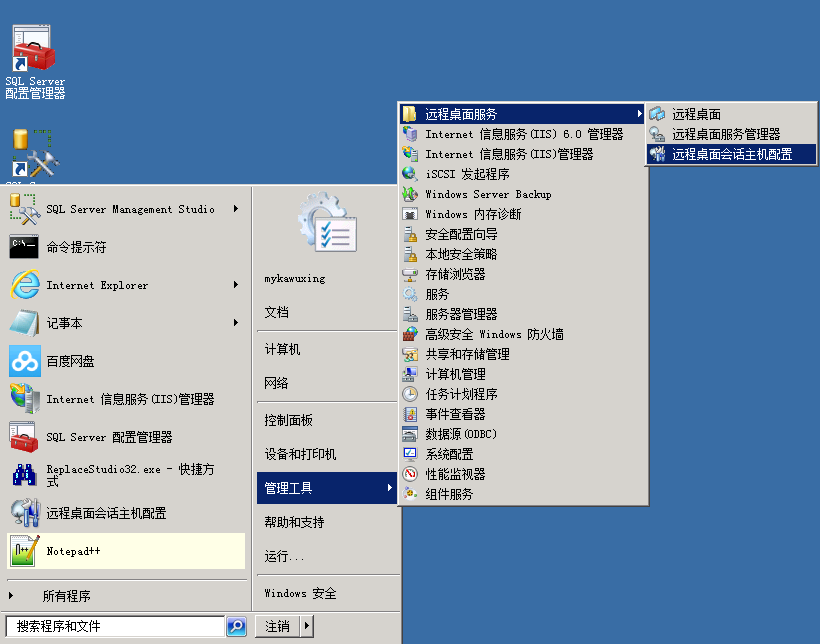Viewport: 820px width, 644px height.
Task: Click the Windows 内存诊断 chip icon
Action: 409,214
